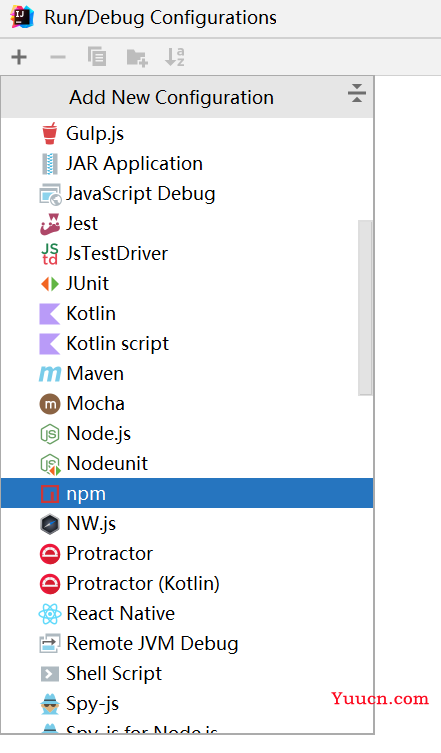Collapse the Add New Configuration popup list
Viewport: 441px width, 753px height.
356,93
